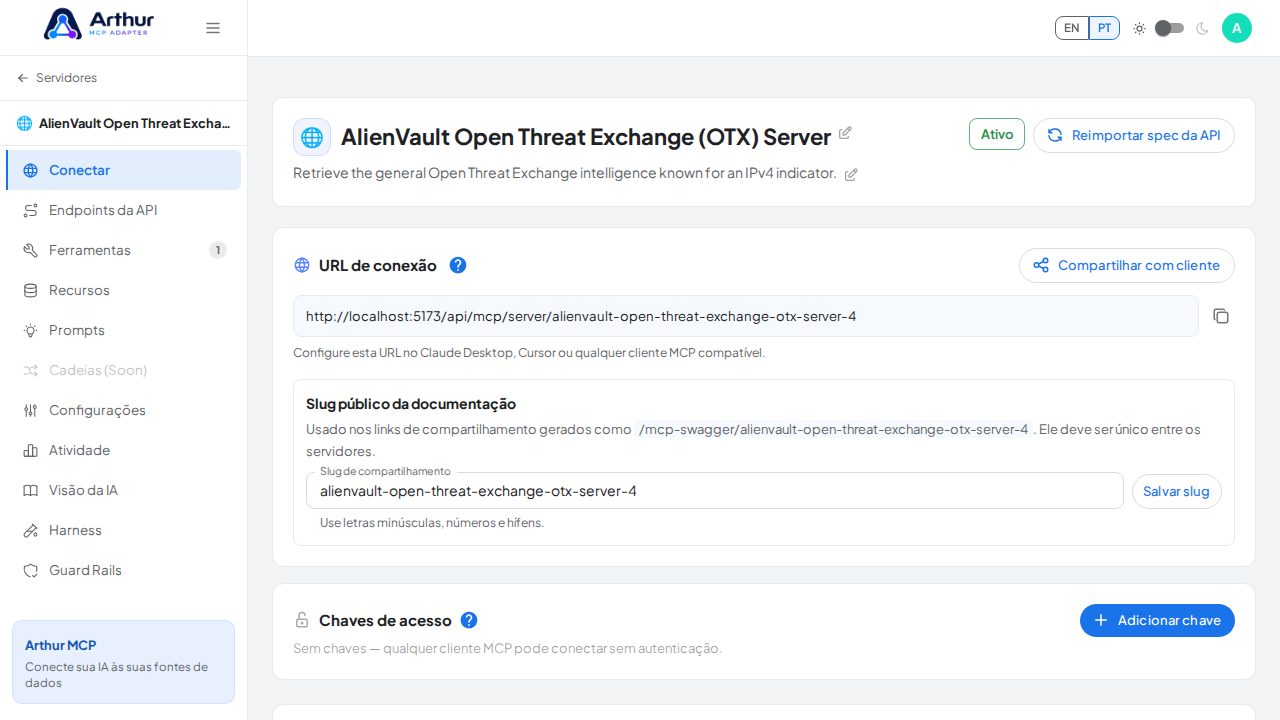Click the moon dark-mode icon
The width and height of the screenshot is (1280, 720).
(1202, 28)
